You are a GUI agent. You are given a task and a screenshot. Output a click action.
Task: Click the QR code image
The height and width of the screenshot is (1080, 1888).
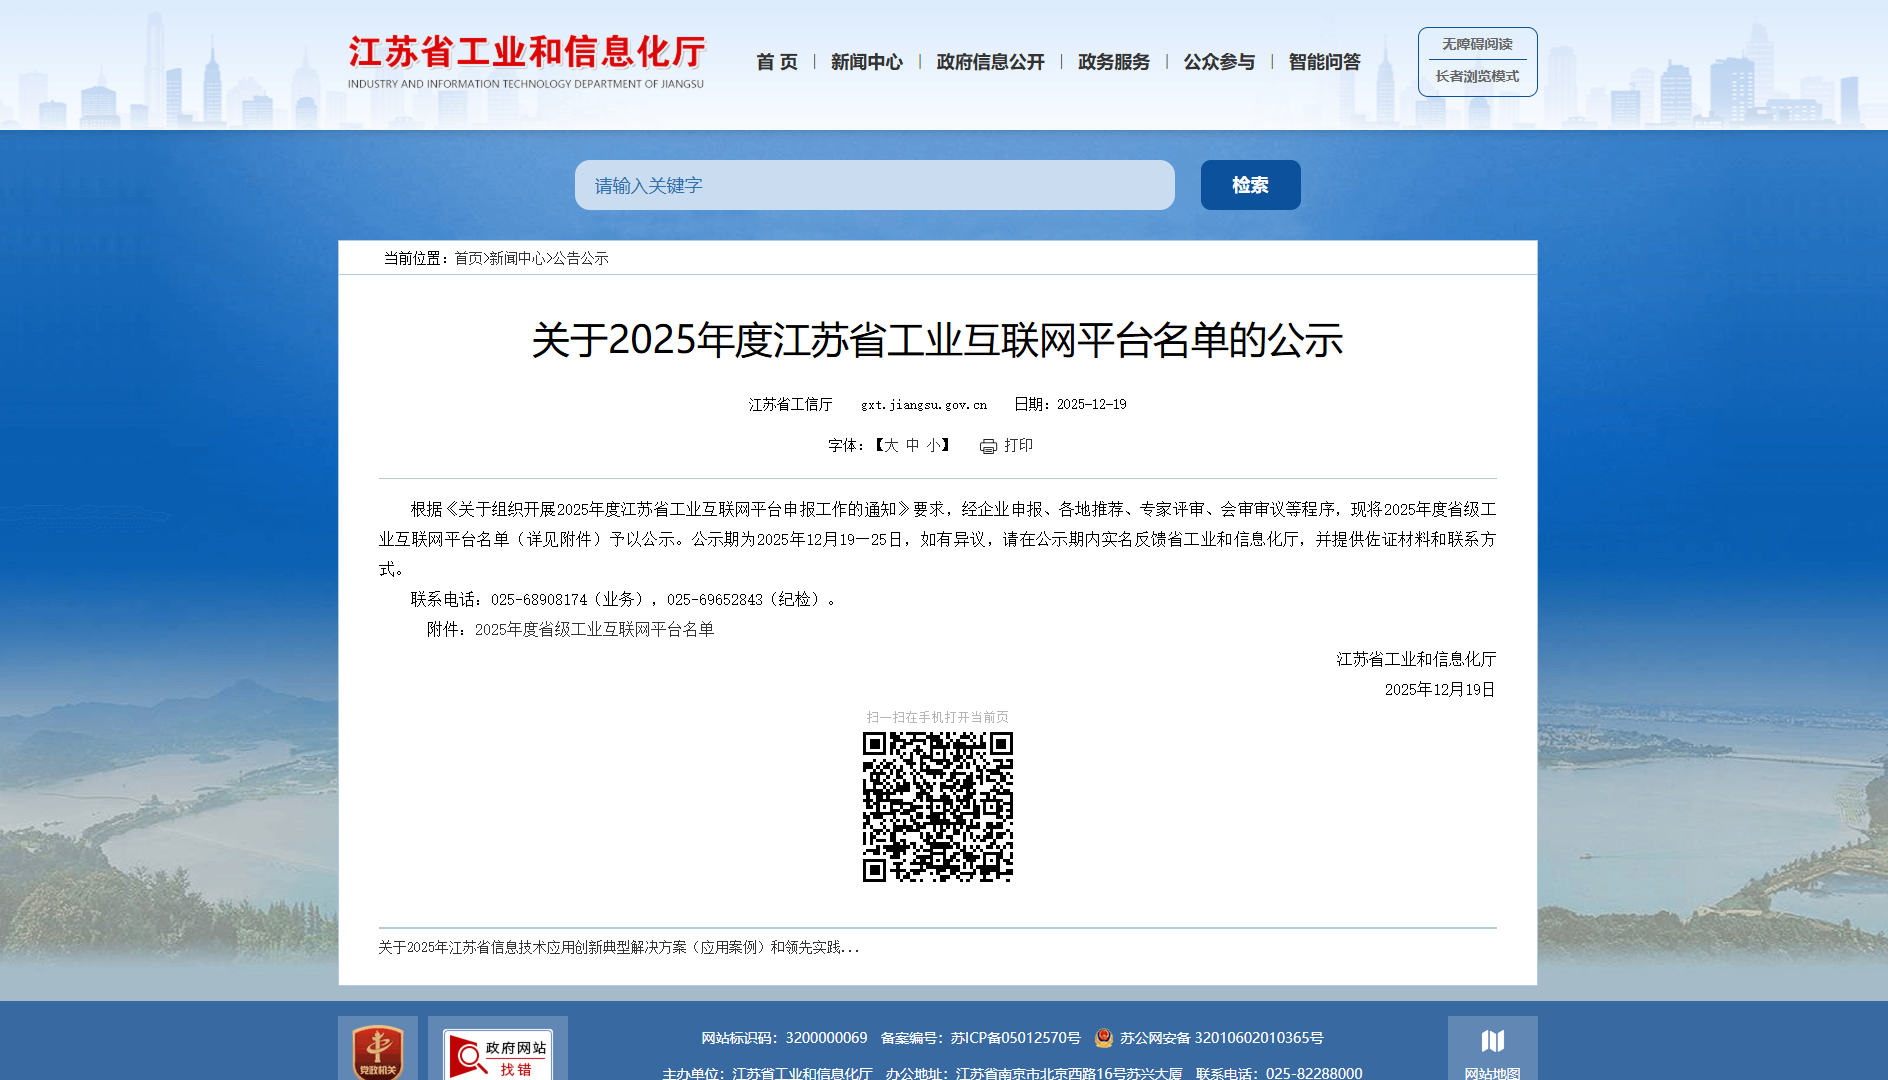[938, 807]
